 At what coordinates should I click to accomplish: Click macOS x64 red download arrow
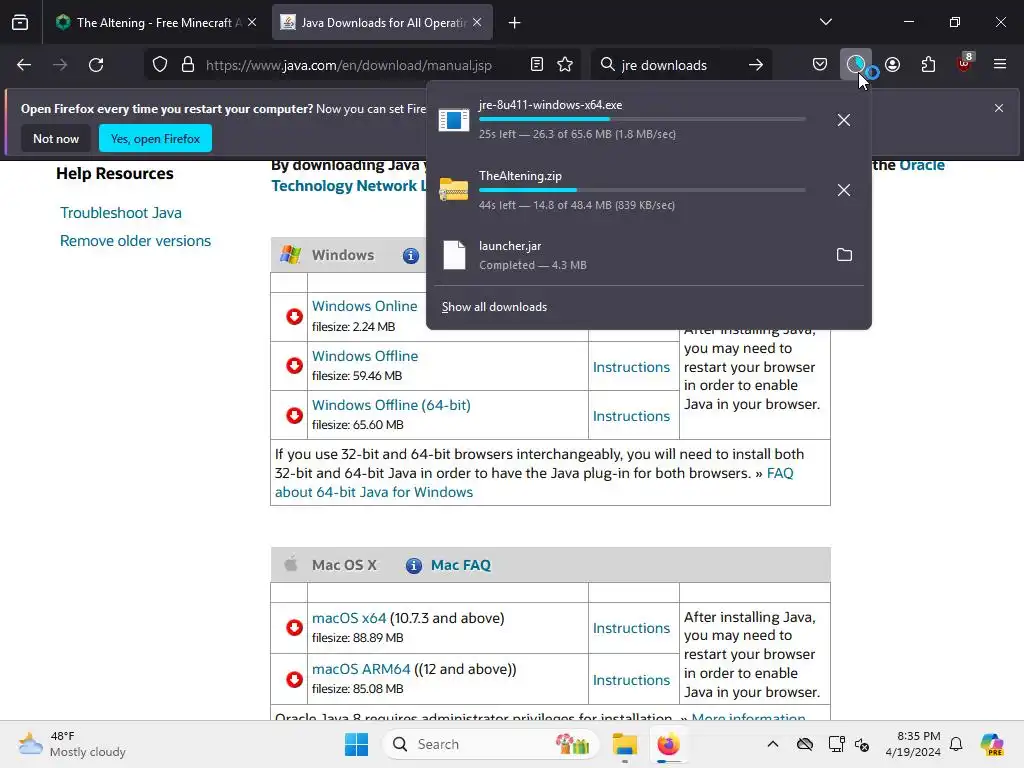coord(295,628)
